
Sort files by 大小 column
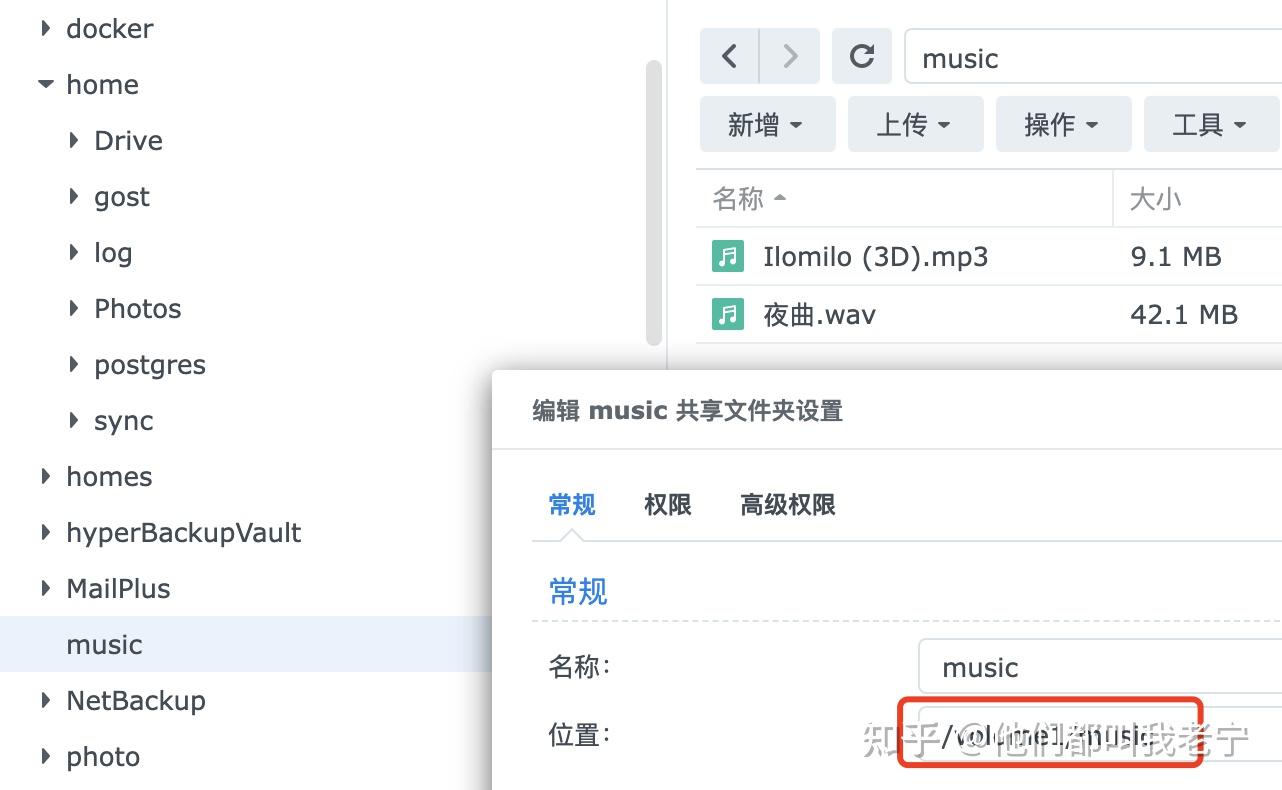(x=1154, y=197)
